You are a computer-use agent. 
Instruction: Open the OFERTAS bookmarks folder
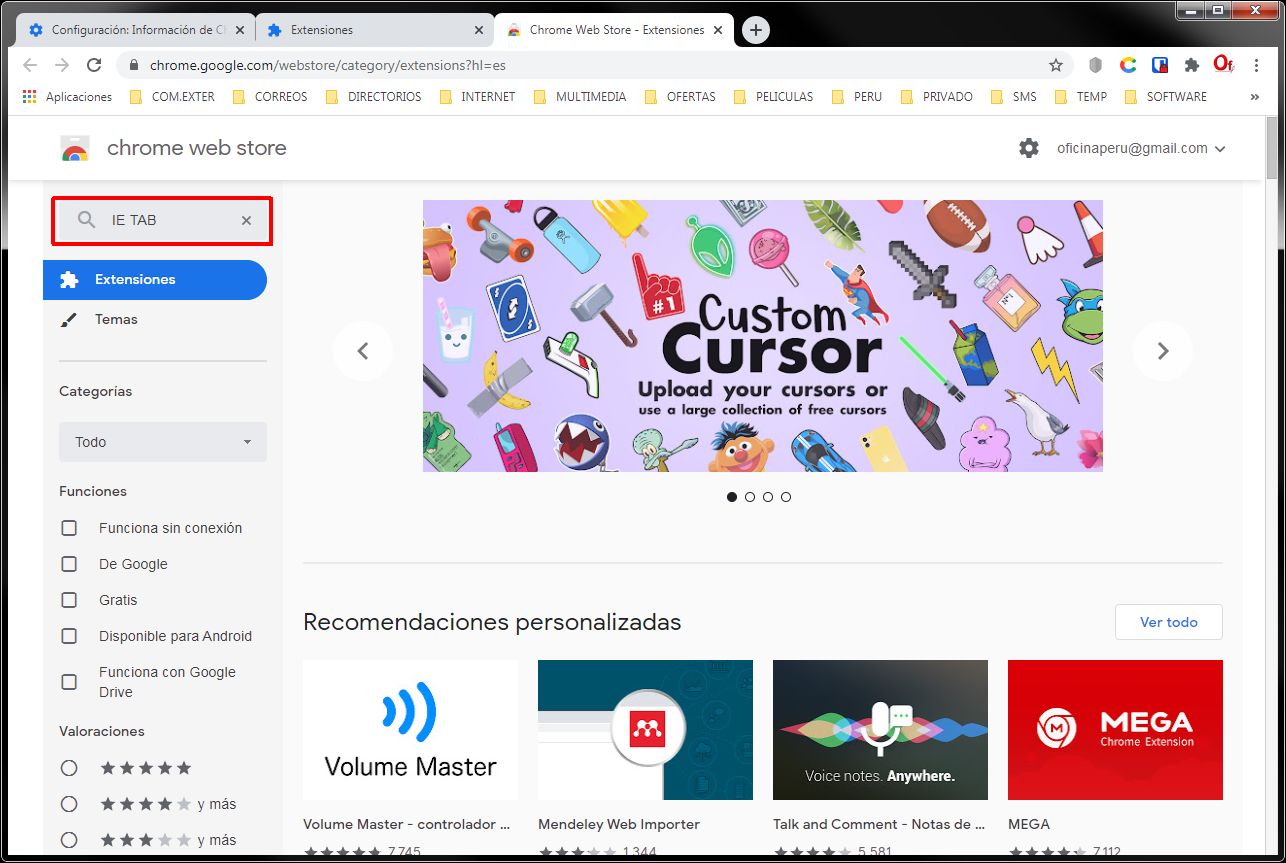point(680,97)
